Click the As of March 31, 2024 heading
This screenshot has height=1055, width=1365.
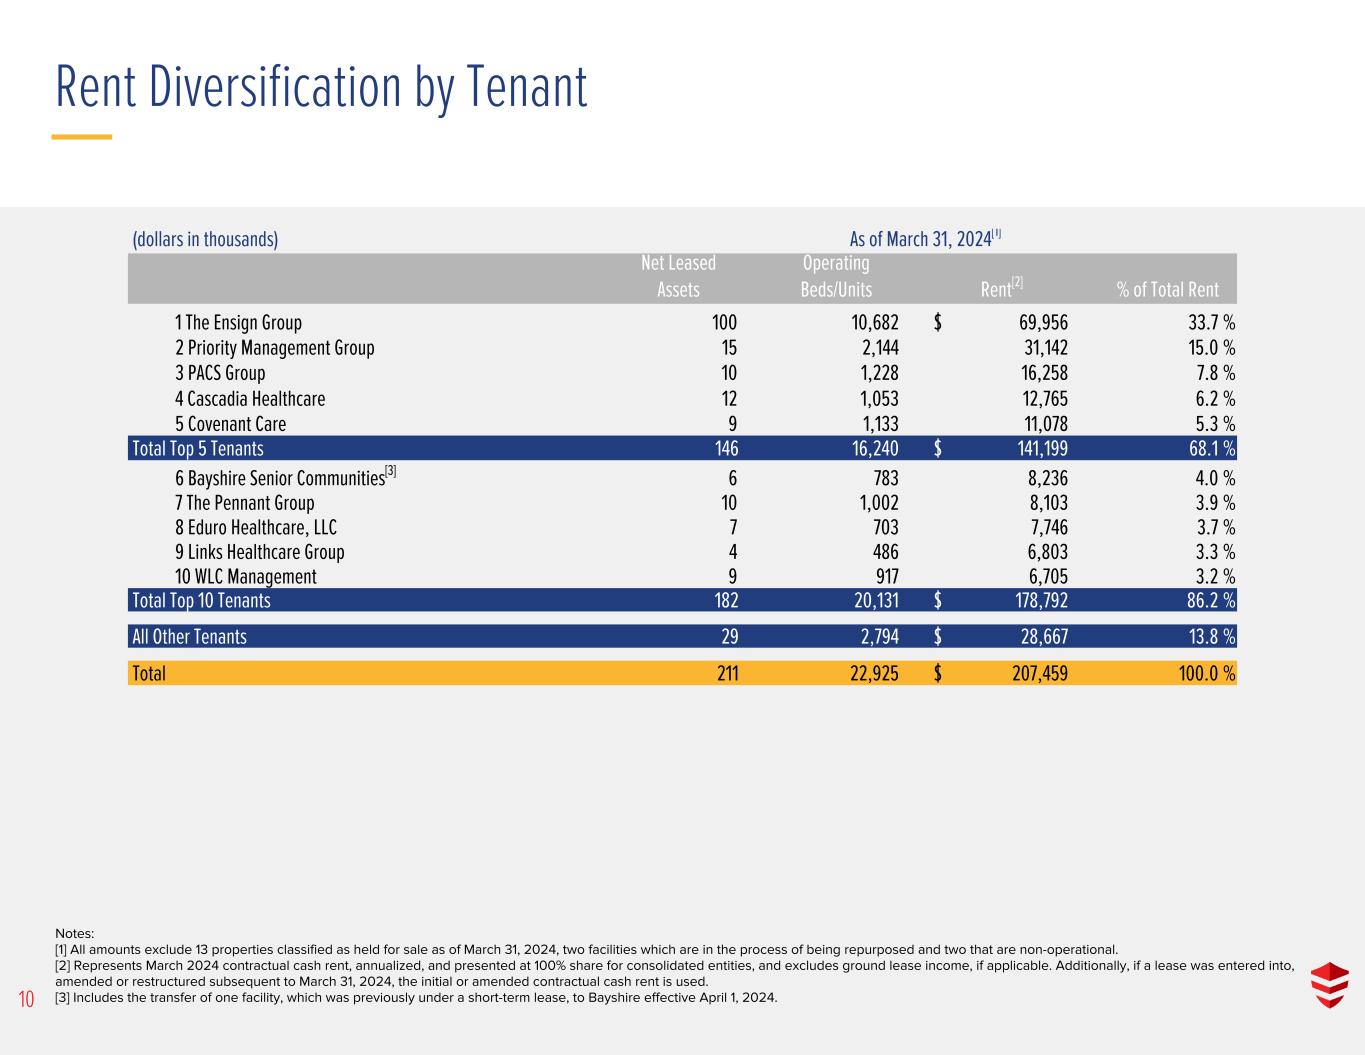pyautogui.click(x=925, y=238)
